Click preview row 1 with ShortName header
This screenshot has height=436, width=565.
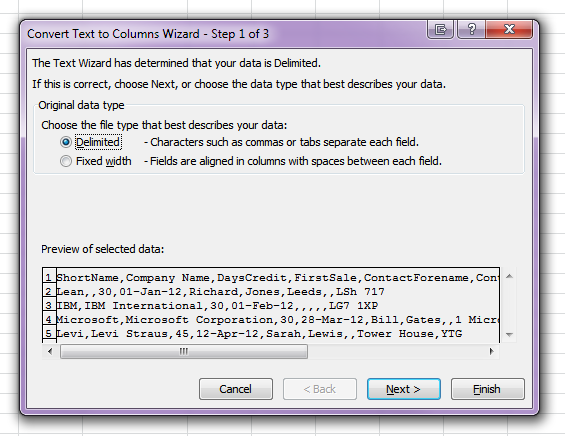pos(271,277)
